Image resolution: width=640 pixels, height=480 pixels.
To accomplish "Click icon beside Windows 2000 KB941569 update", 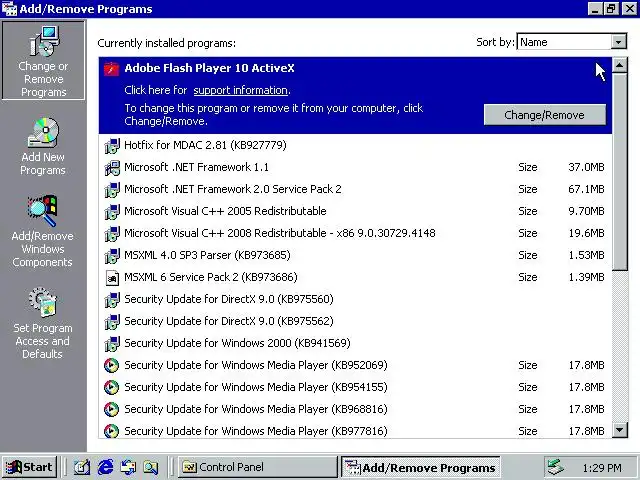I will 112,344.
